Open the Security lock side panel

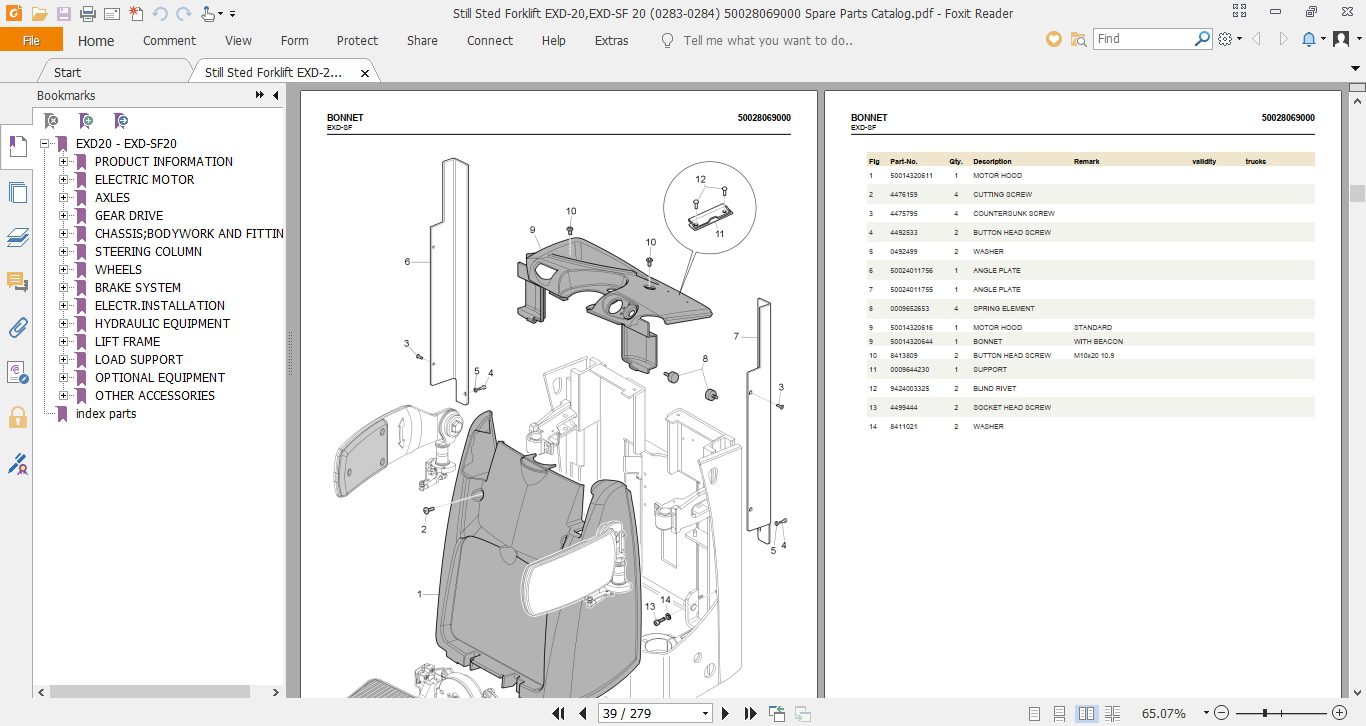(17, 417)
